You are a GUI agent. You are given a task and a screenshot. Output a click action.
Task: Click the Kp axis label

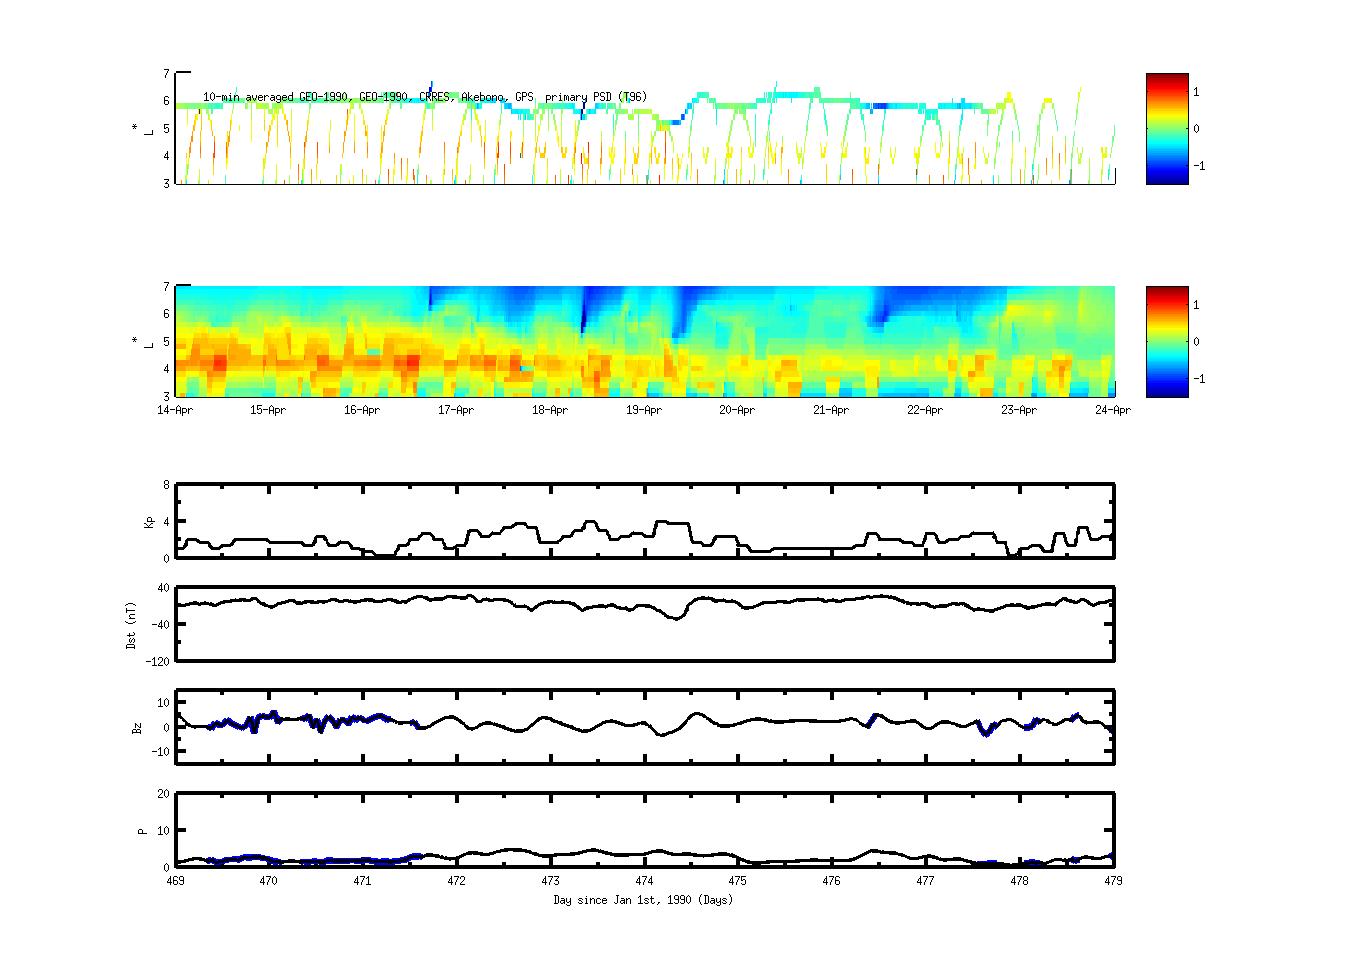pos(149,522)
